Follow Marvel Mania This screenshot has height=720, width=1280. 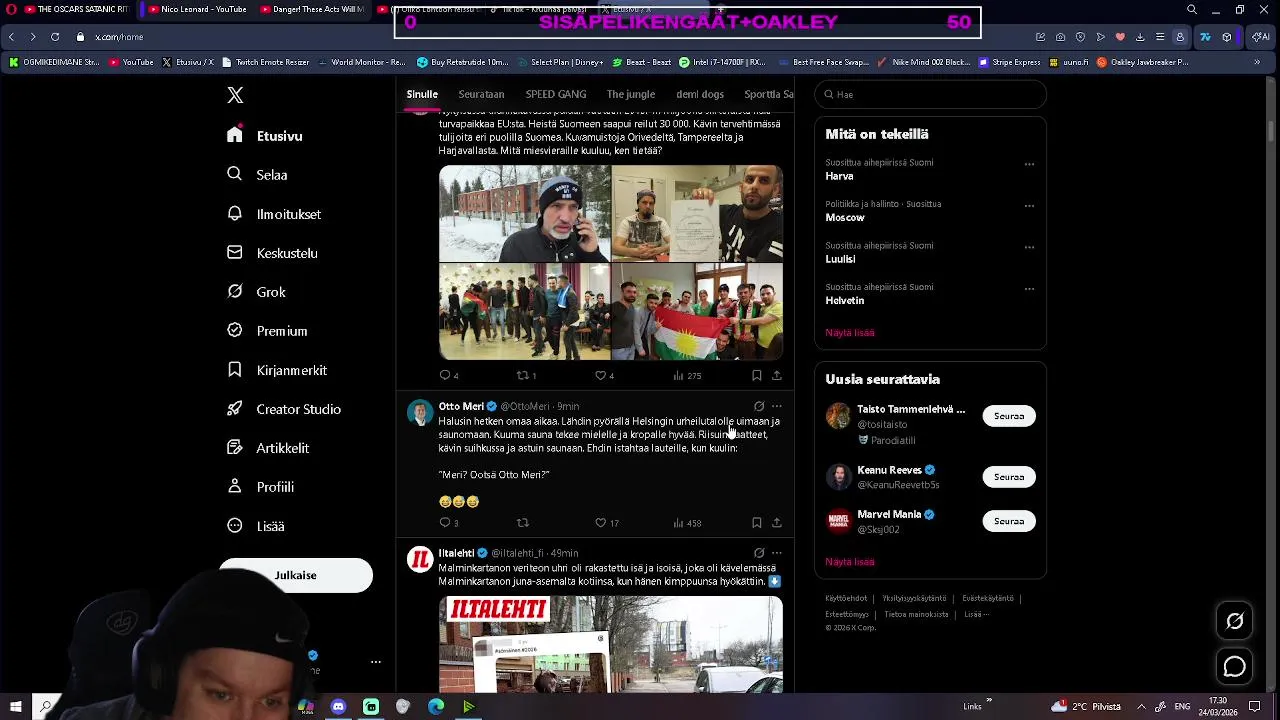point(1008,521)
